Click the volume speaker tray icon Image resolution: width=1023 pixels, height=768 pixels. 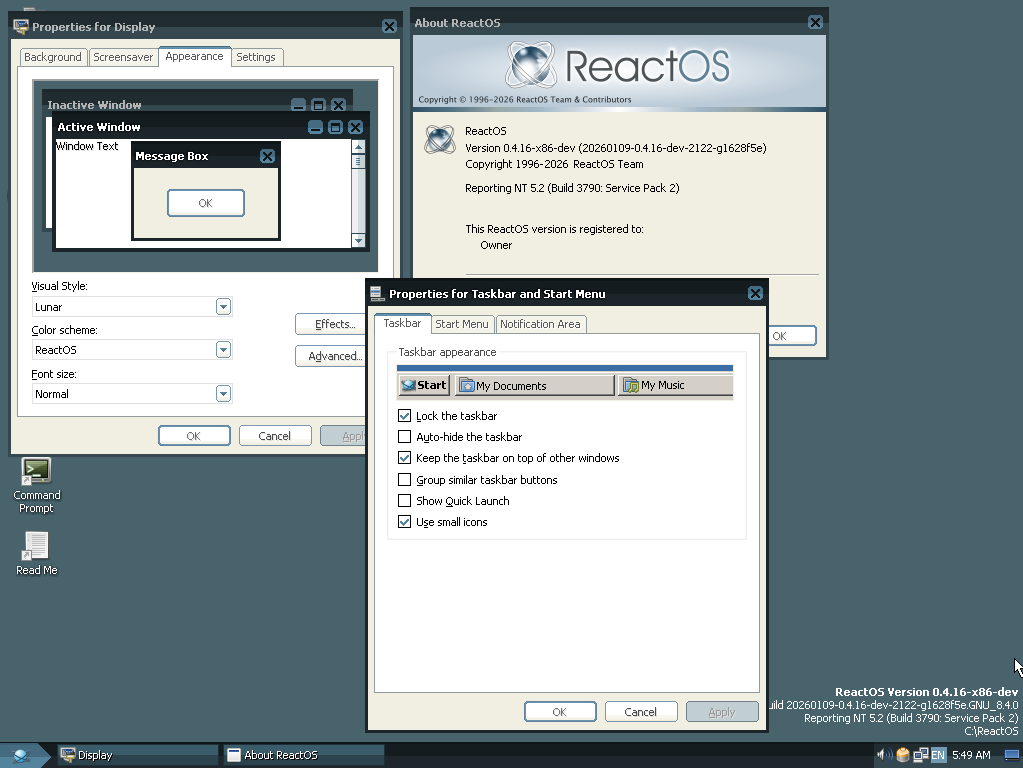coord(884,755)
